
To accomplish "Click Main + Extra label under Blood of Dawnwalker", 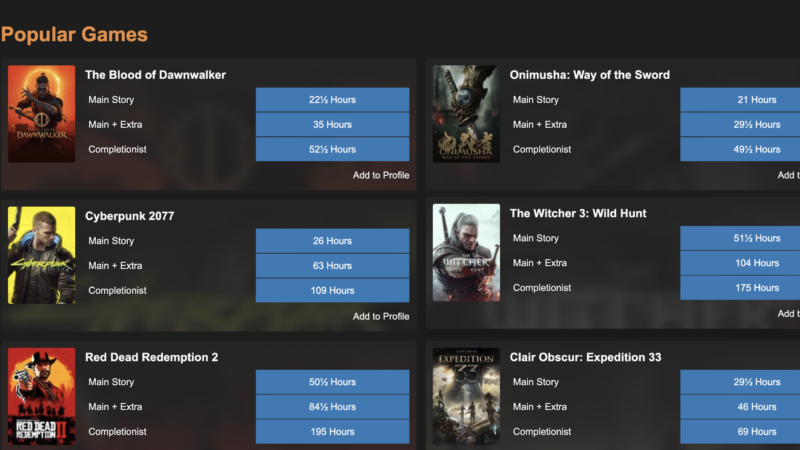I will (115, 124).
